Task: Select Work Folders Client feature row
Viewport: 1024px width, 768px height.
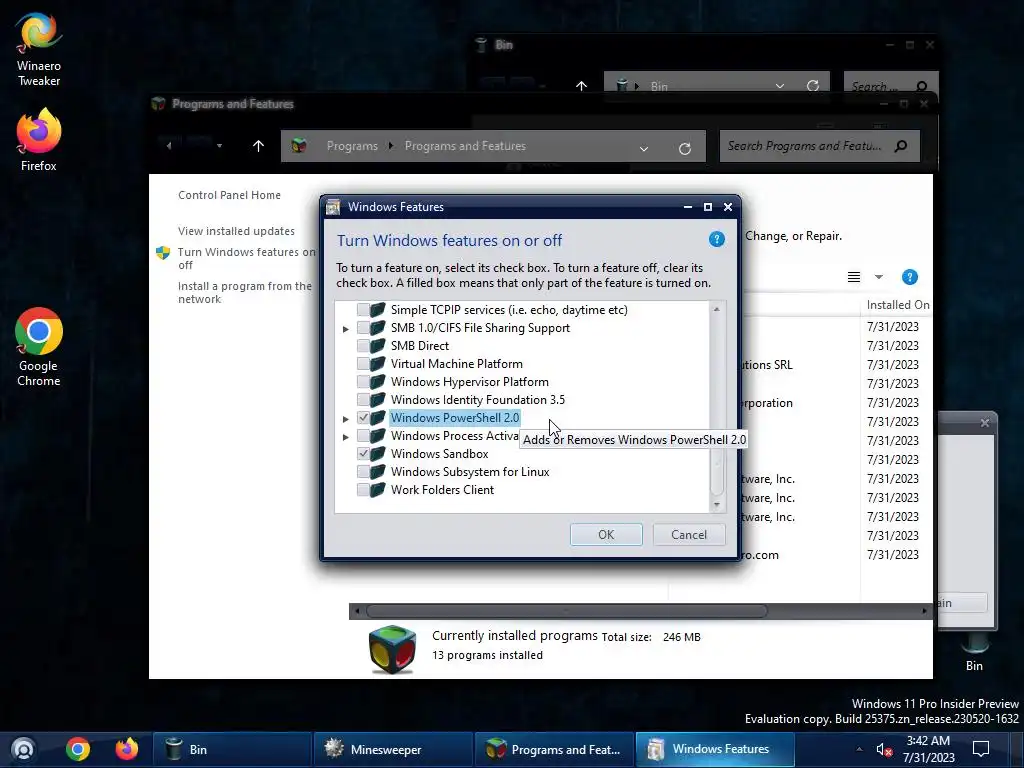Action: 441,490
